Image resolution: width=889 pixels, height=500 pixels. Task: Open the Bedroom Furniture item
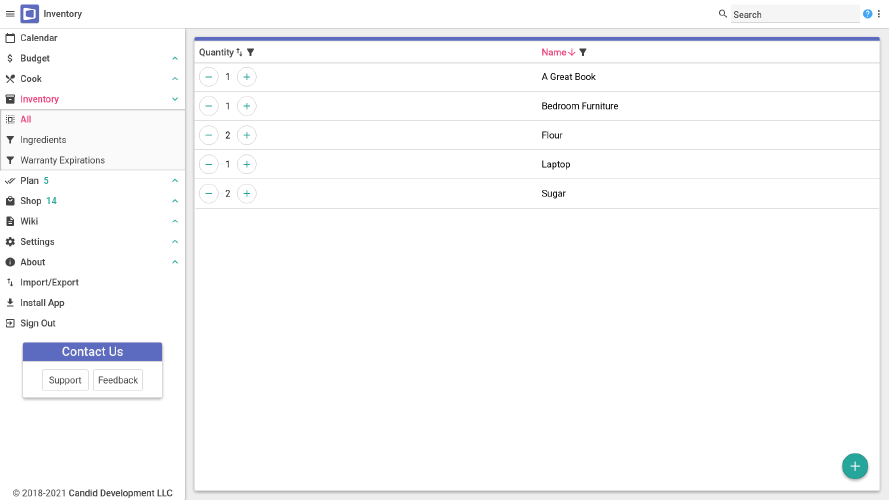pyautogui.click(x=579, y=106)
